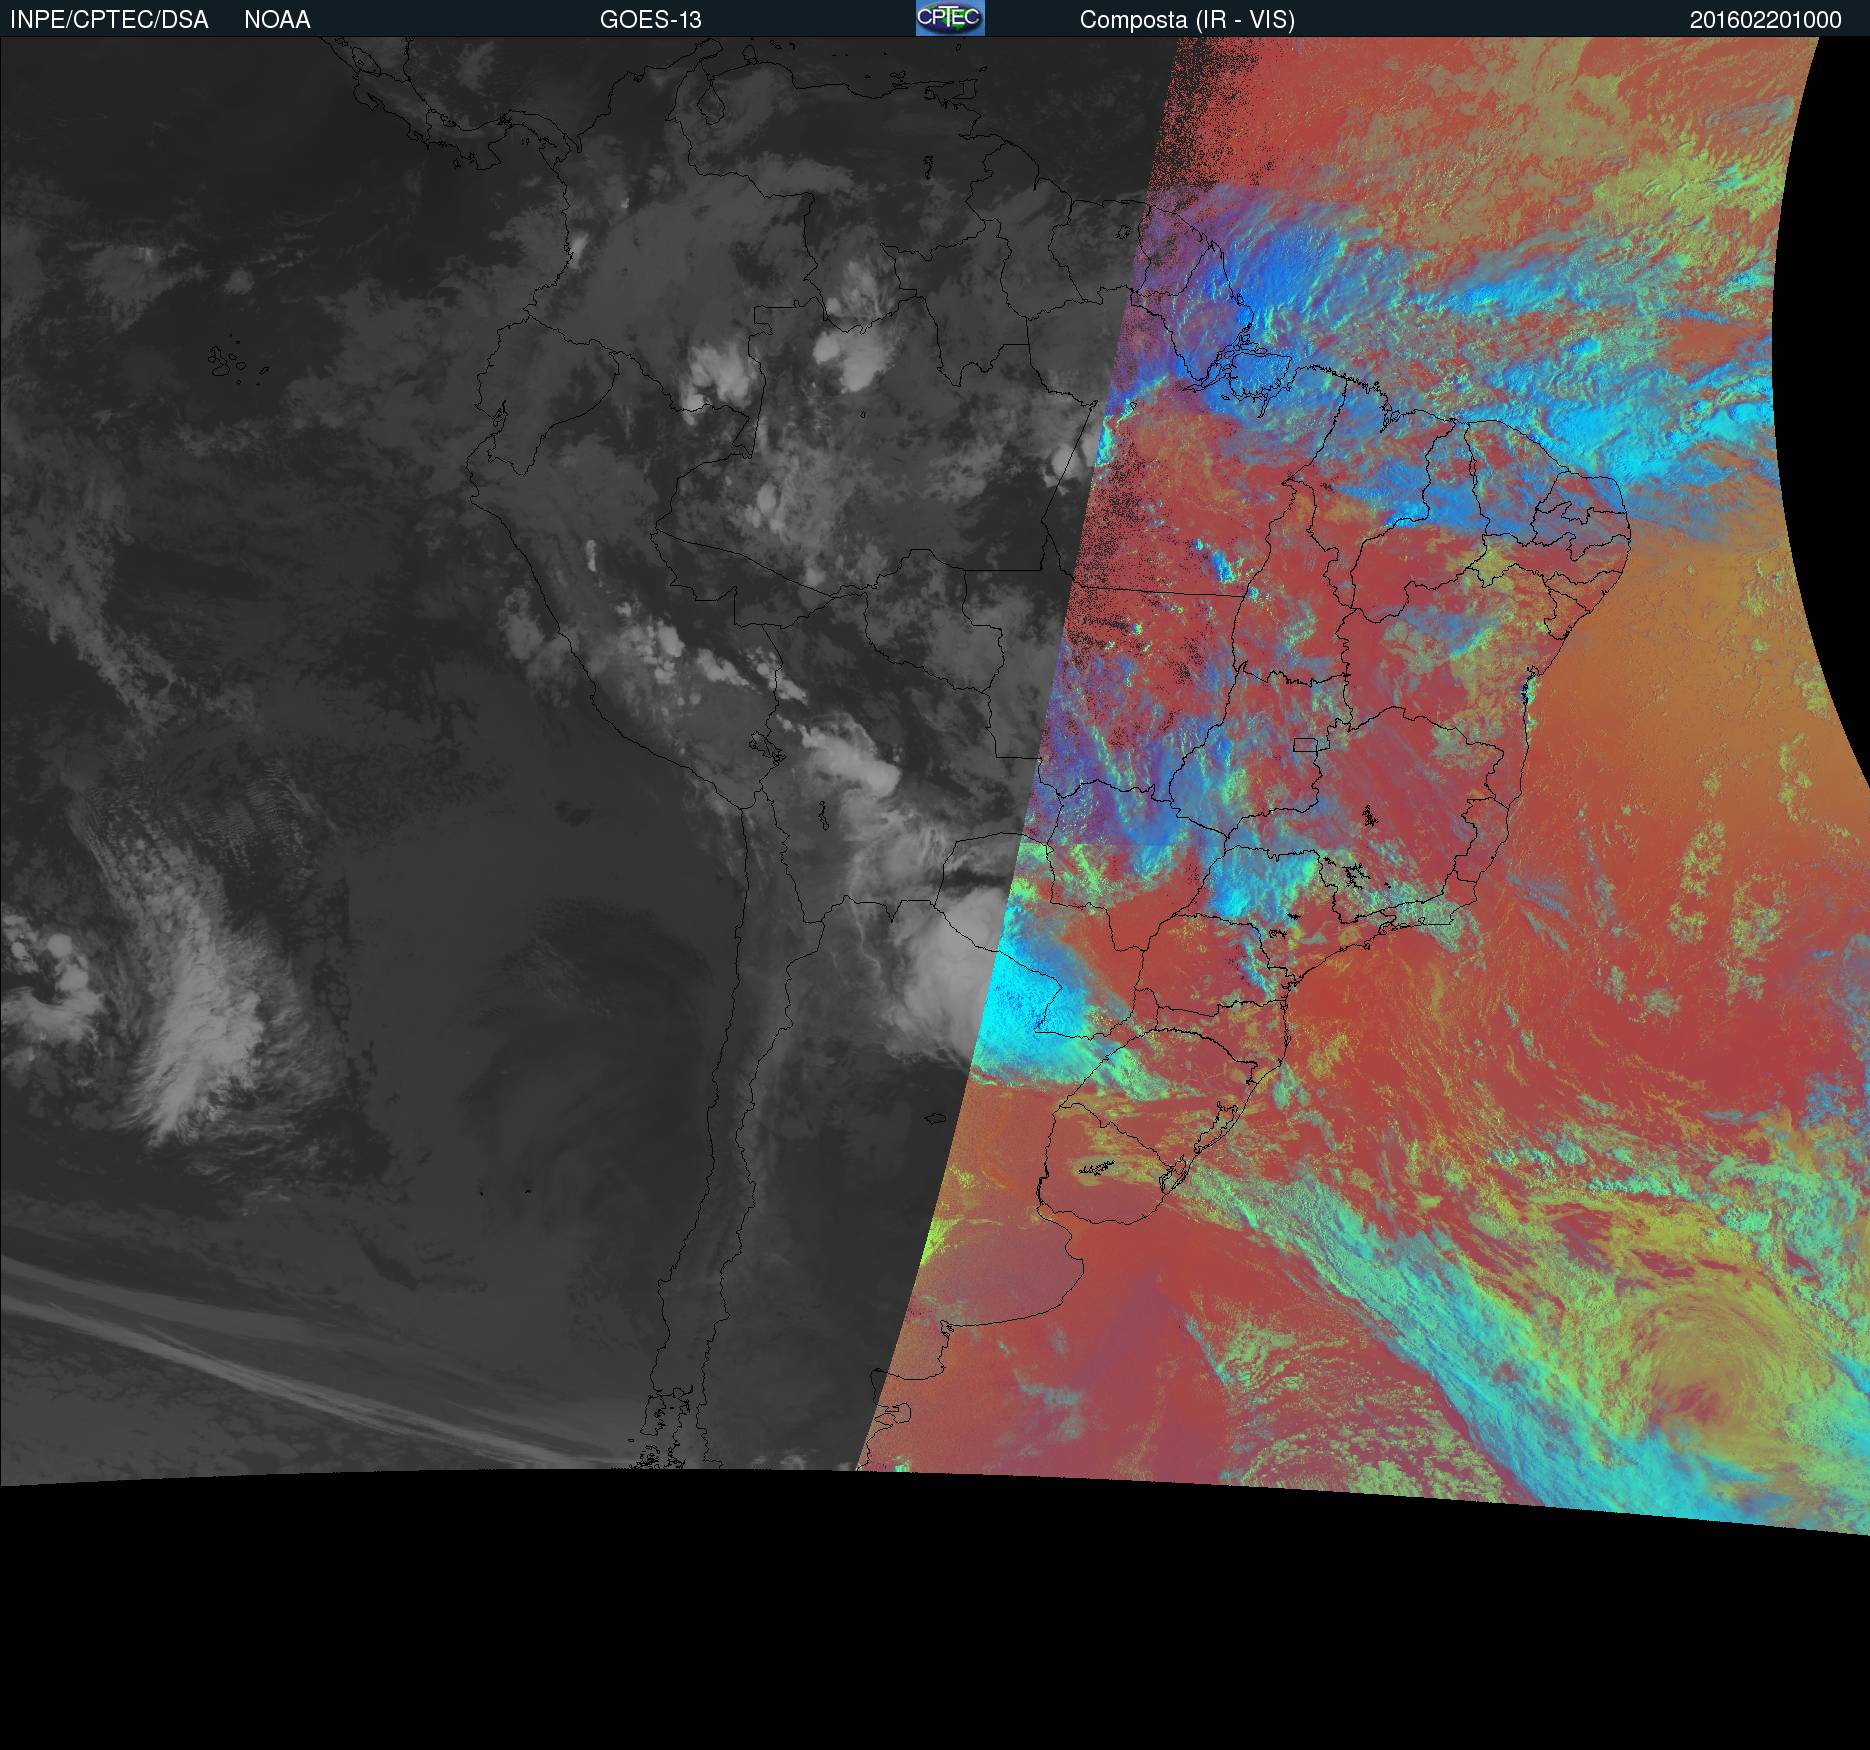This screenshot has width=1870, height=1750.
Task: Select the GOES-13 satellite label
Action: point(650,20)
